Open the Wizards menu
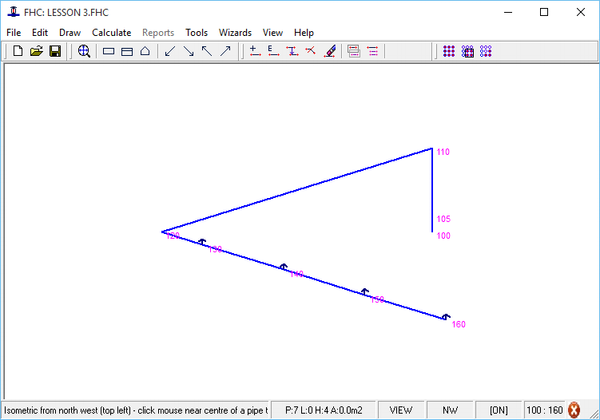The image size is (600, 420). (x=234, y=32)
